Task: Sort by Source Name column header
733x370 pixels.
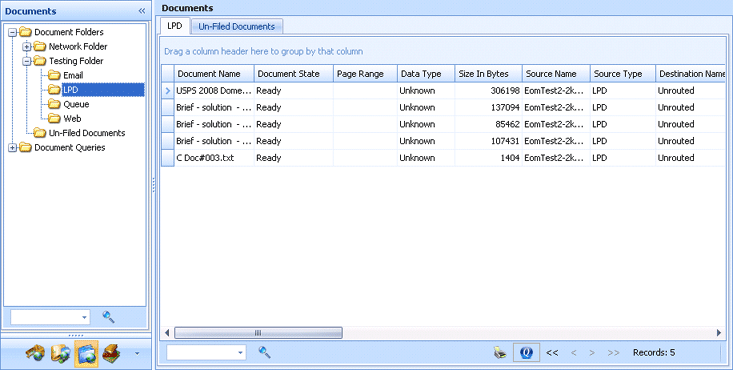Action: (556, 74)
